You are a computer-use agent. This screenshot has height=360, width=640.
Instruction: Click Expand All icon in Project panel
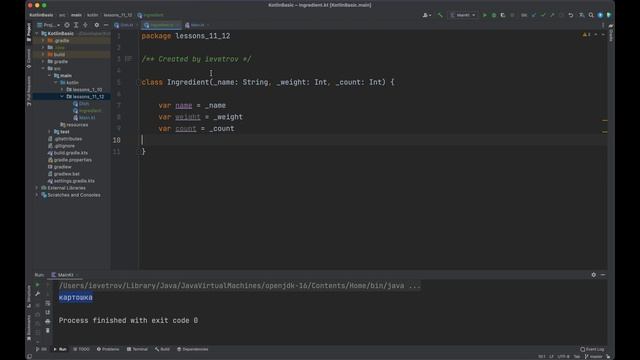pyautogui.click(x=76, y=25)
